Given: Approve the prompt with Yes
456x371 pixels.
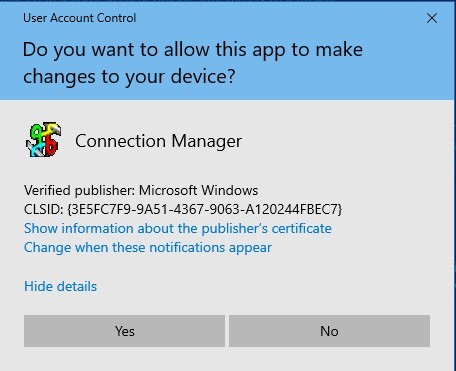Looking at the screenshot, I should [x=124, y=331].
